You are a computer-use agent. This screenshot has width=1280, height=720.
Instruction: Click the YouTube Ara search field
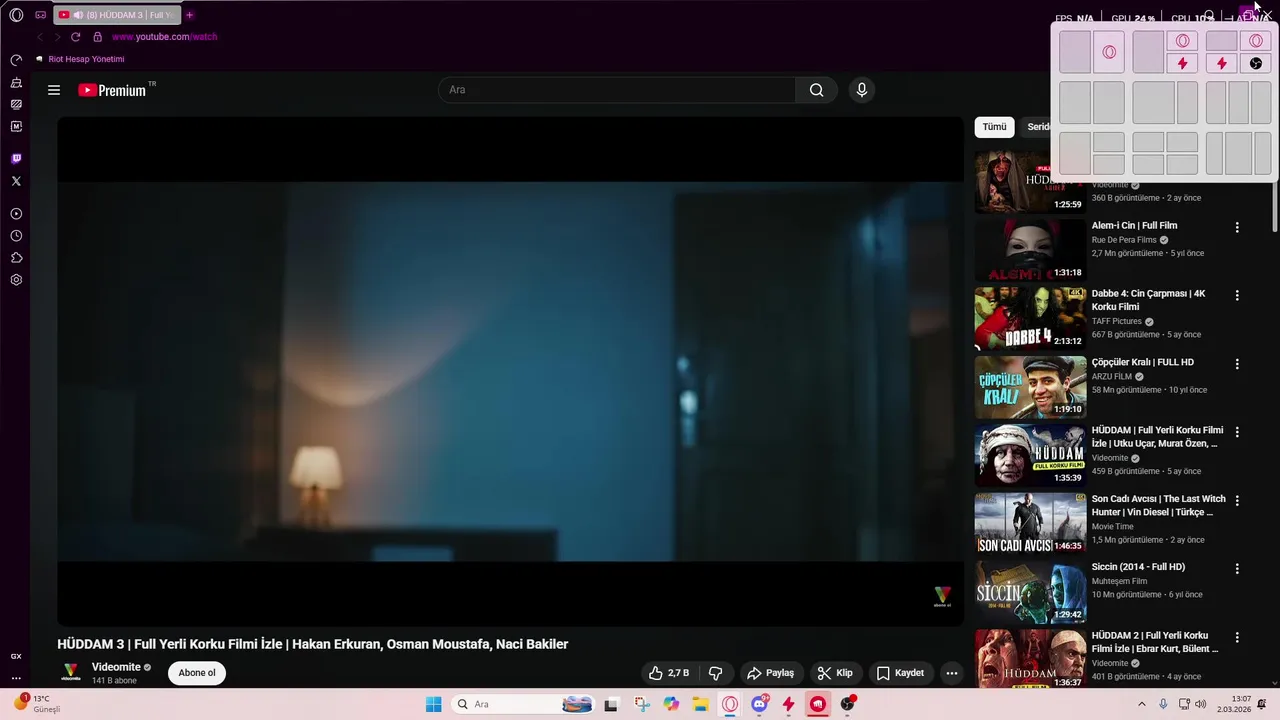(x=617, y=90)
